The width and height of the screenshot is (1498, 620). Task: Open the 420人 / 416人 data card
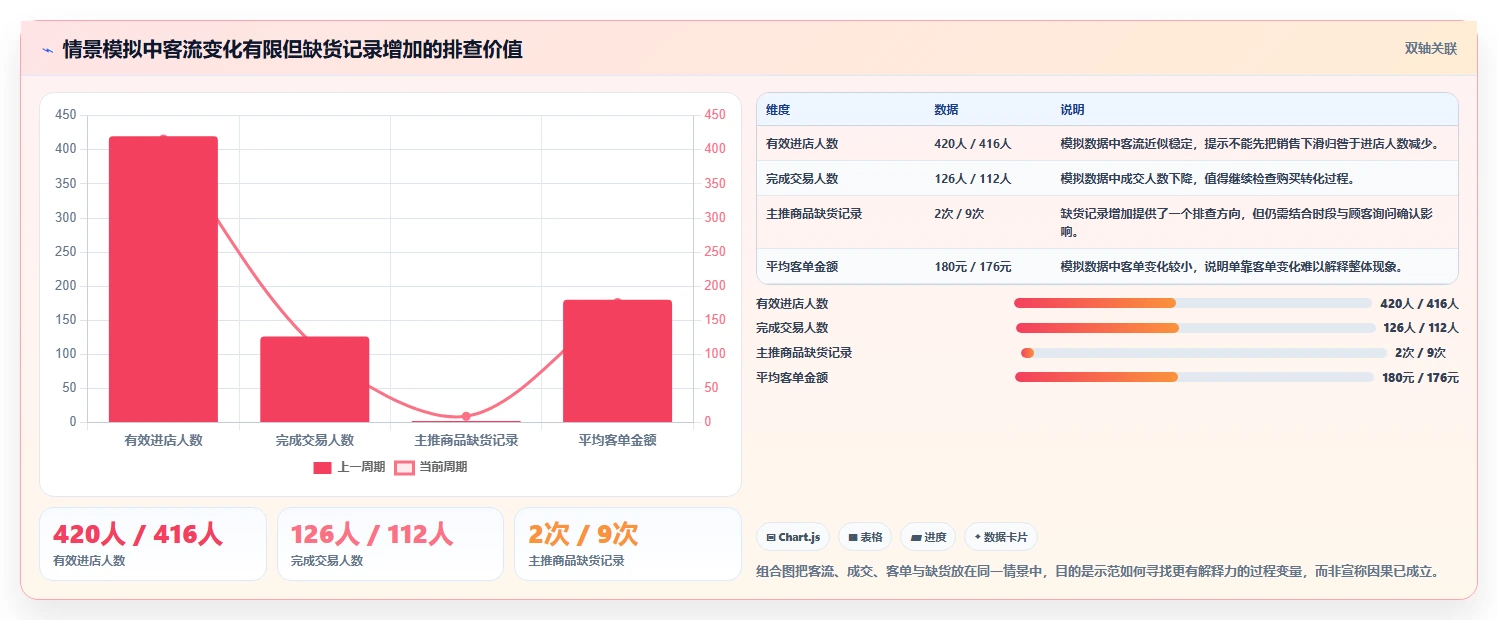(x=153, y=544)
